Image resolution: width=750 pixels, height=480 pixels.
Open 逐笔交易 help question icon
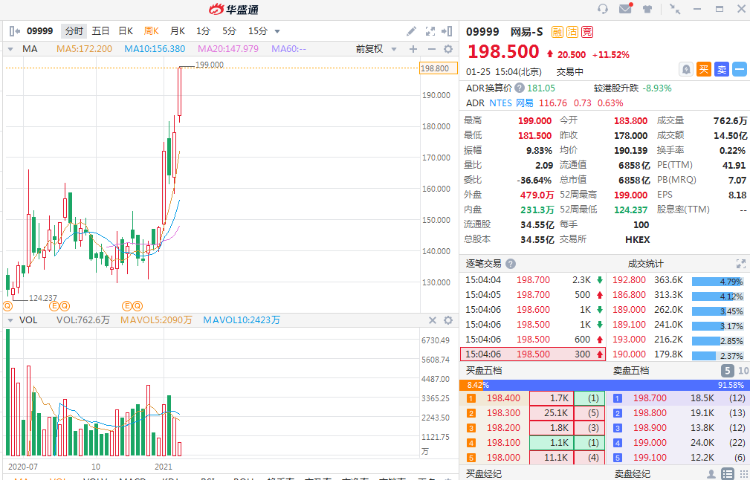pyautogui.click(x=511, y=264)
